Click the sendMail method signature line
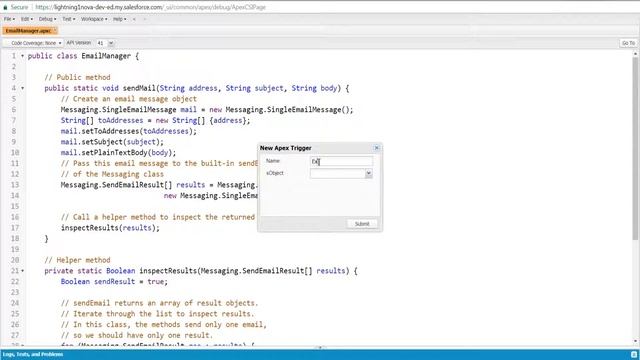640x360 pixels. pyautogui.click(x=197, y=88)
